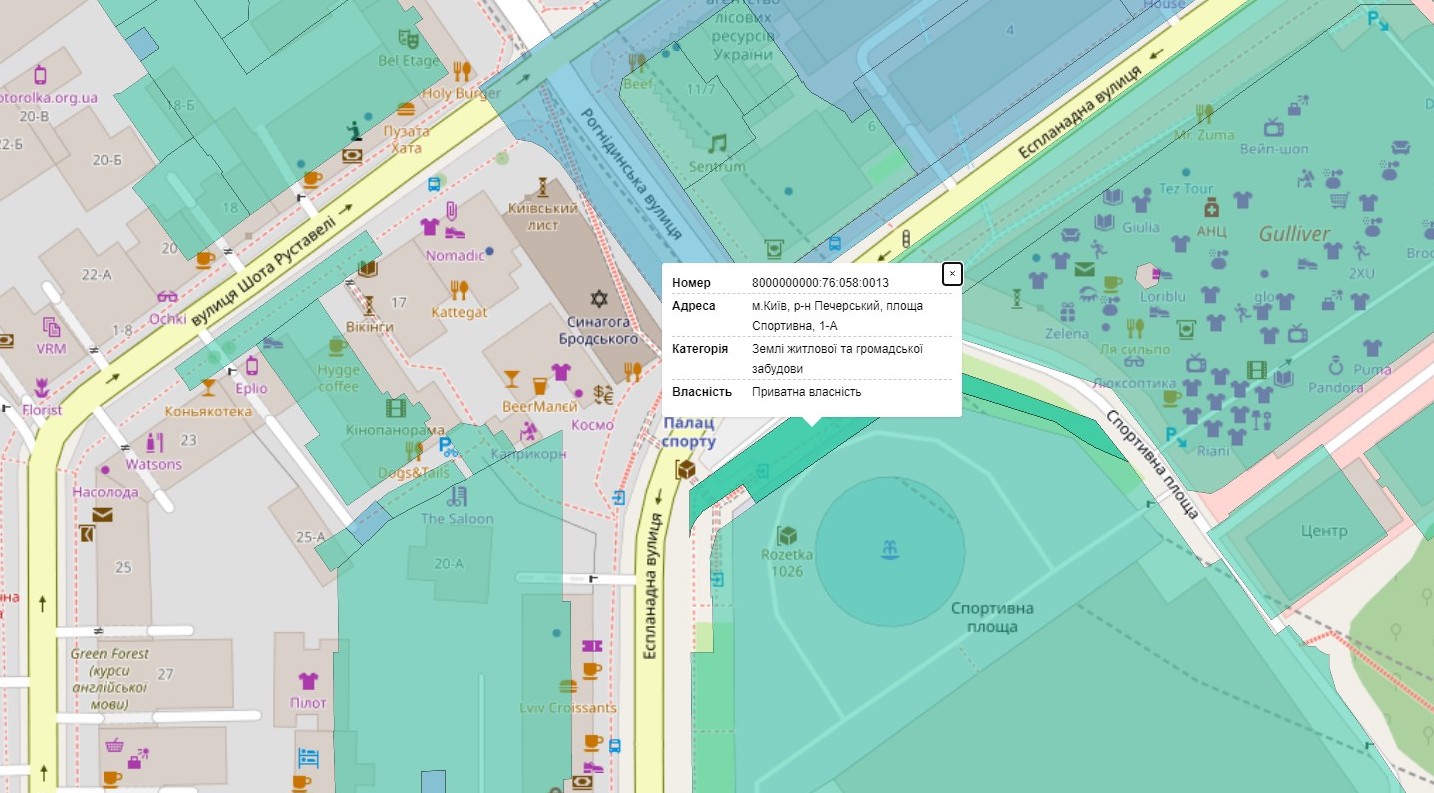
Task: Click the Lviv Croissants fast food icon
Action: click(x=568, y=687)
